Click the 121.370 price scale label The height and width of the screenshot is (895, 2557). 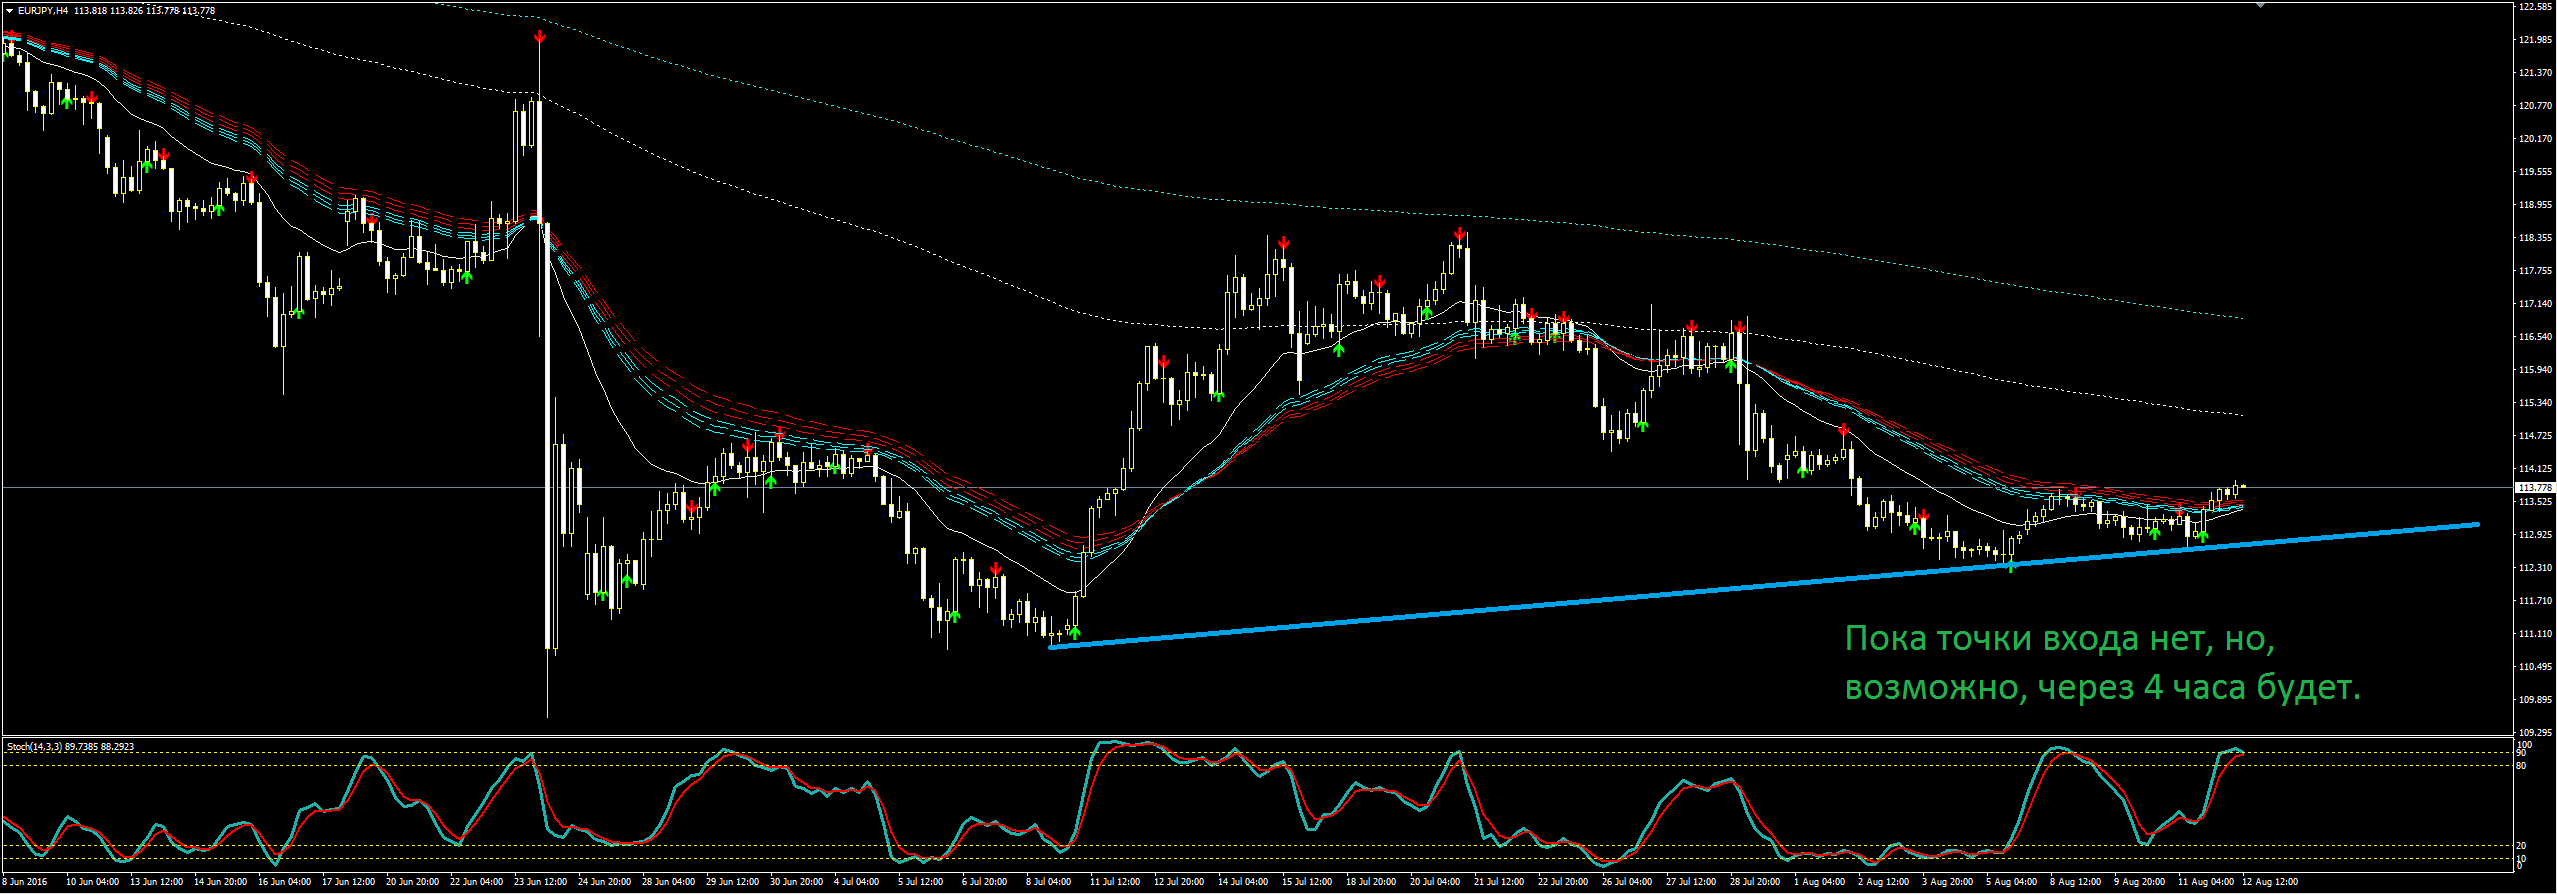click(x=2535, y=73)
